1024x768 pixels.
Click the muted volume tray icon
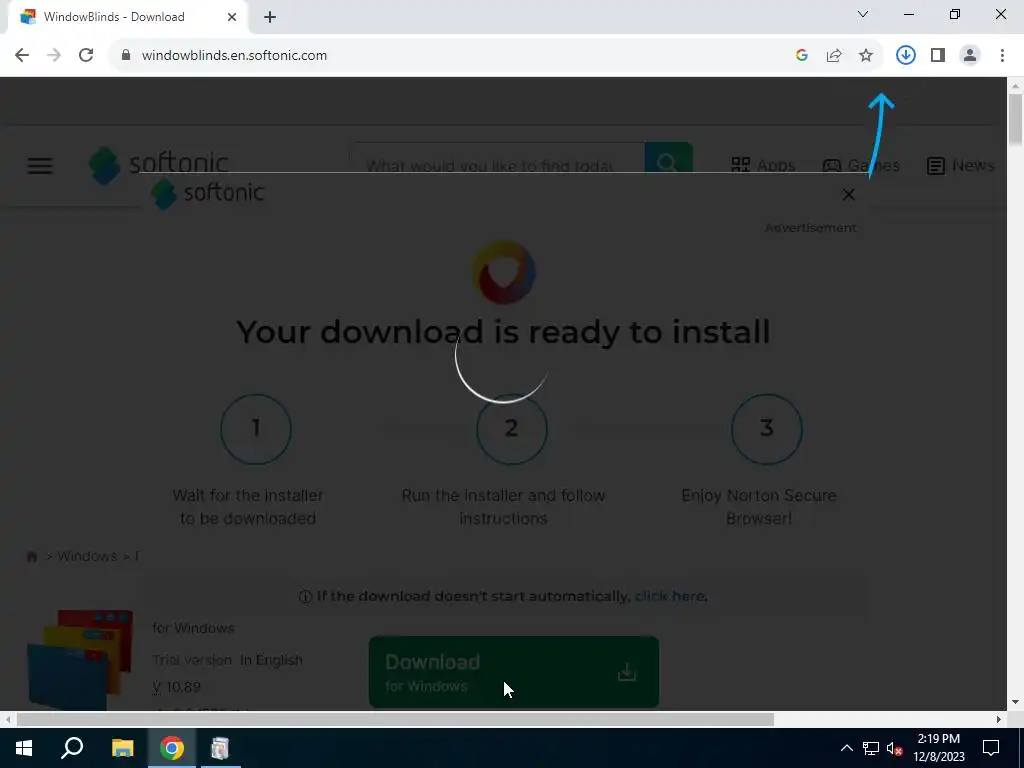click(x=895, y=748)
